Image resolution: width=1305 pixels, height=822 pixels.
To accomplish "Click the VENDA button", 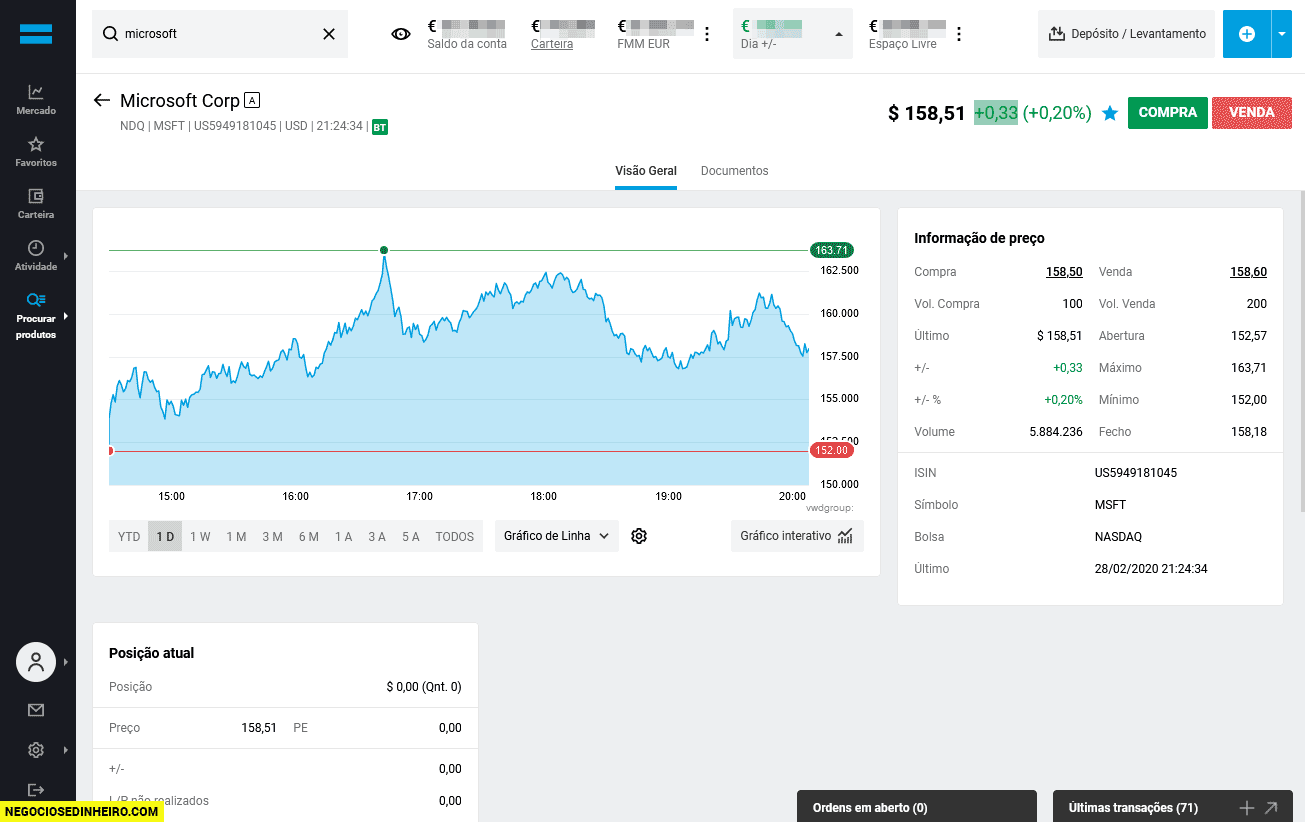I will pos(1252,113).
